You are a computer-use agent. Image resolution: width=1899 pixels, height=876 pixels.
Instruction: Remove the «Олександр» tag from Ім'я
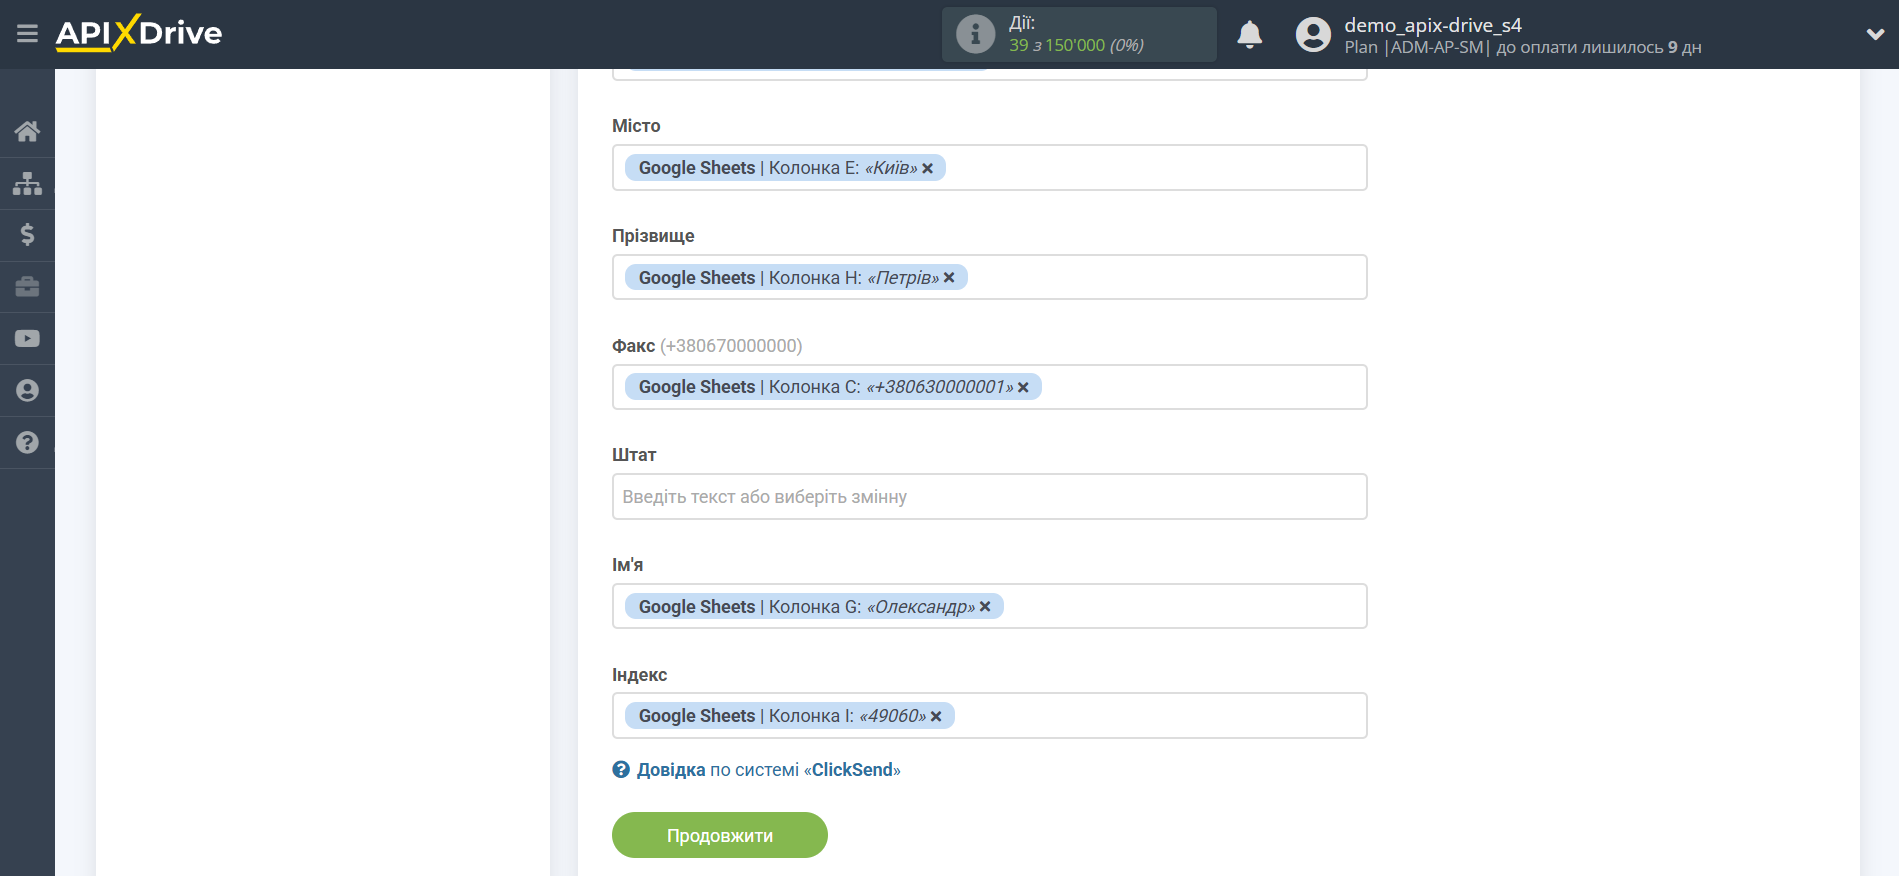[985, 606]
